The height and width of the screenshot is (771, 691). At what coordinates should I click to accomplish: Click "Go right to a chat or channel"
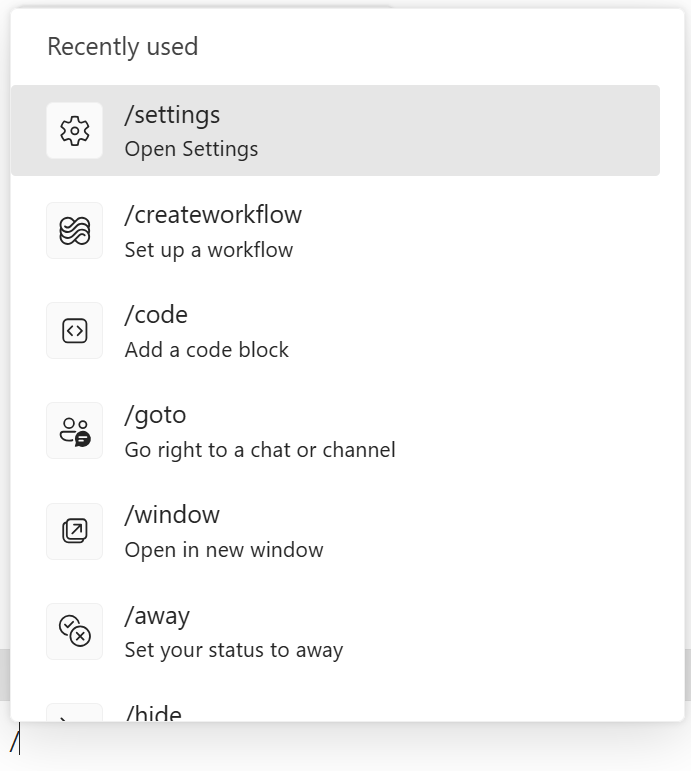(x=260, y=450)
